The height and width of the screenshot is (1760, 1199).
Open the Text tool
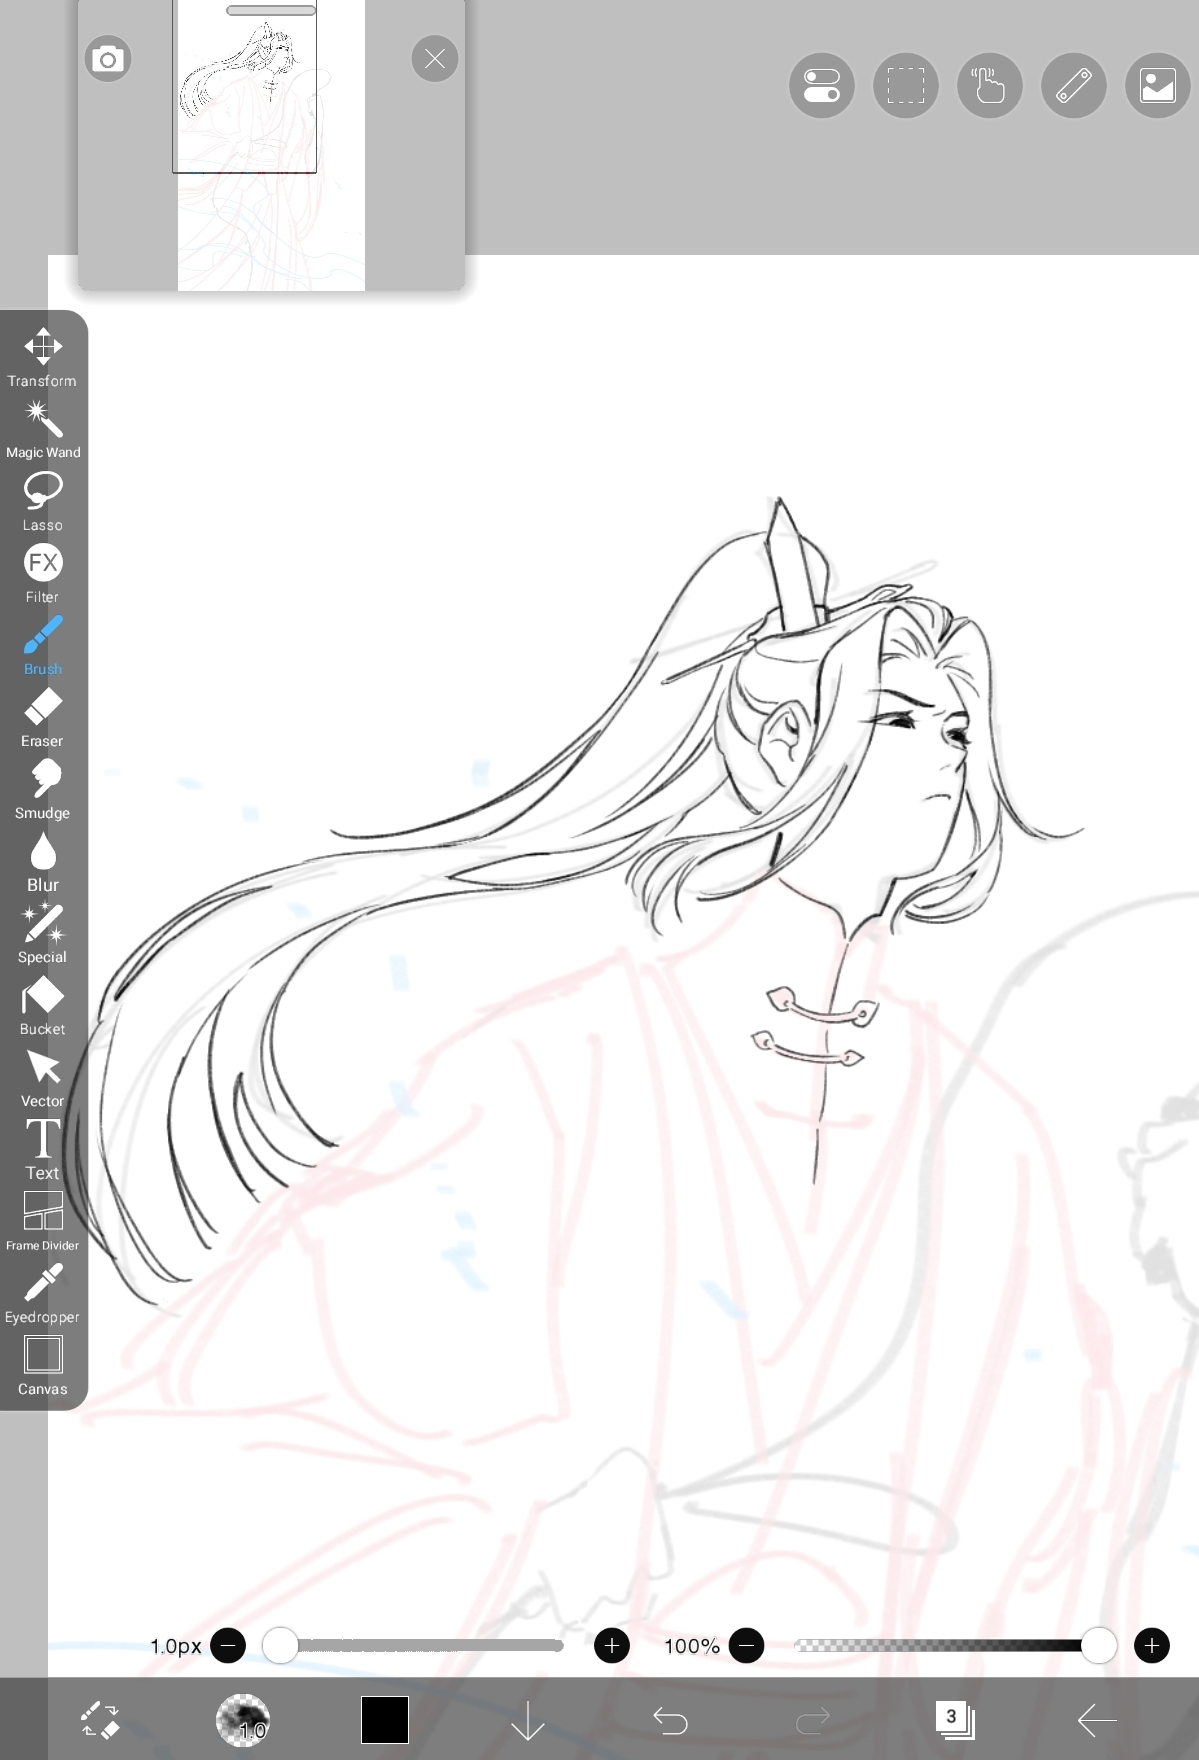point(42,1148)
